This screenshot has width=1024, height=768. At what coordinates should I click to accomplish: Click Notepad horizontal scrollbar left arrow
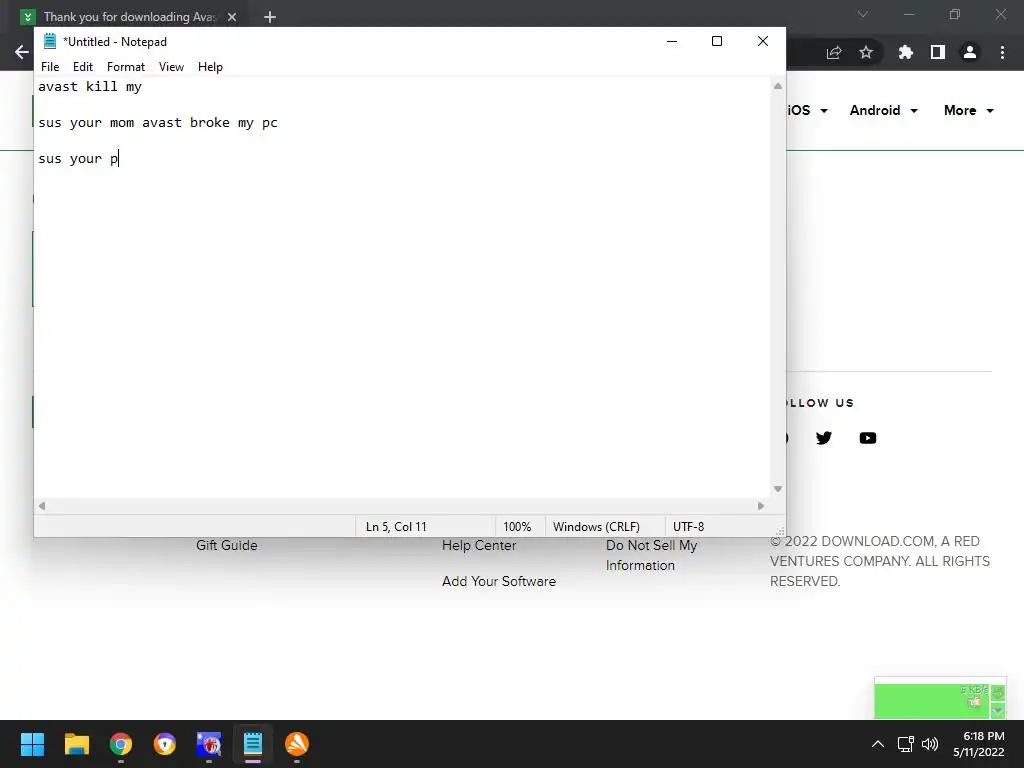click(x=42, y=506)
